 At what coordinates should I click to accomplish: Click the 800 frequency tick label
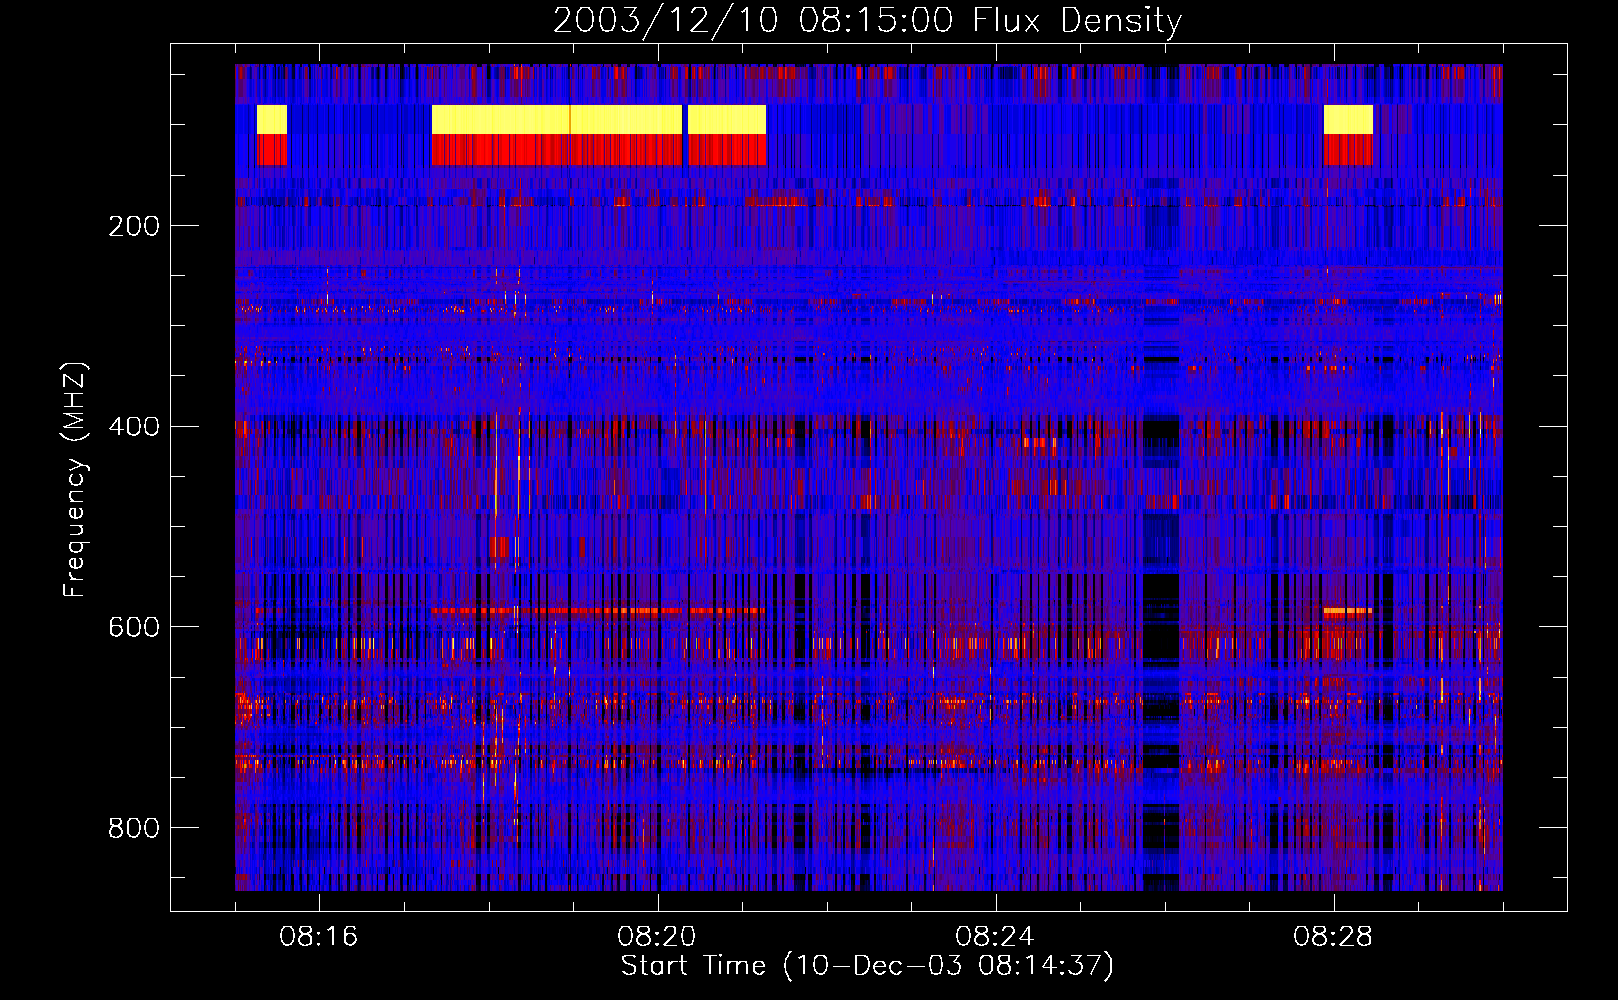coord(134,828)
